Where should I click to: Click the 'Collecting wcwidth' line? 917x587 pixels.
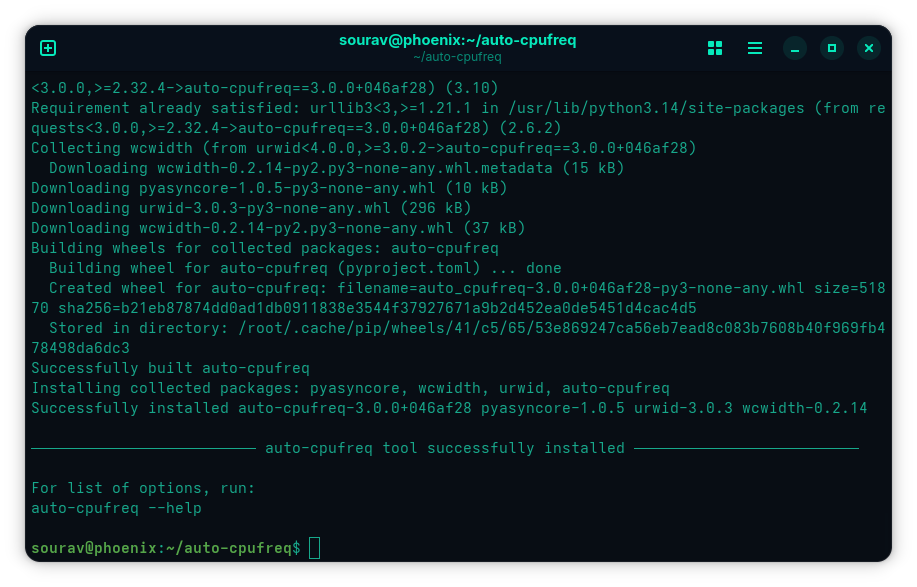point(363,148)
